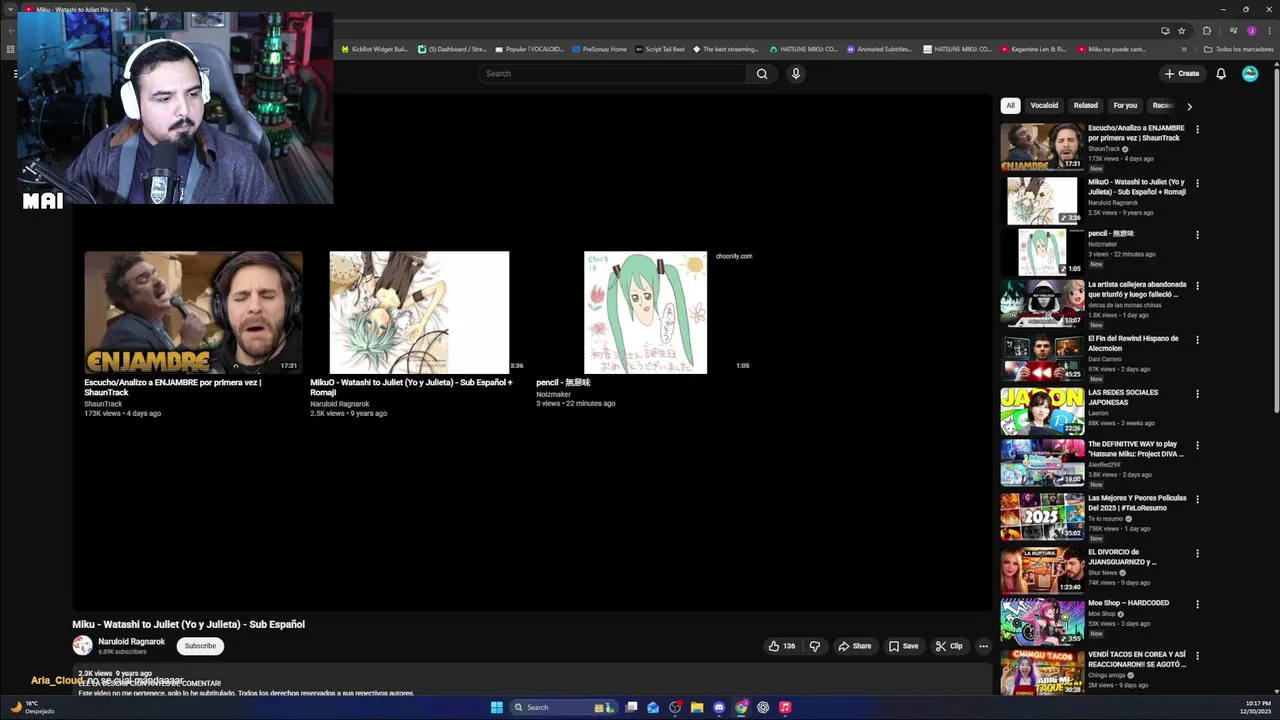Open the weather widget showing Despejado
The height and width of the screenshot is (720, 1280).
pos(32,707)
